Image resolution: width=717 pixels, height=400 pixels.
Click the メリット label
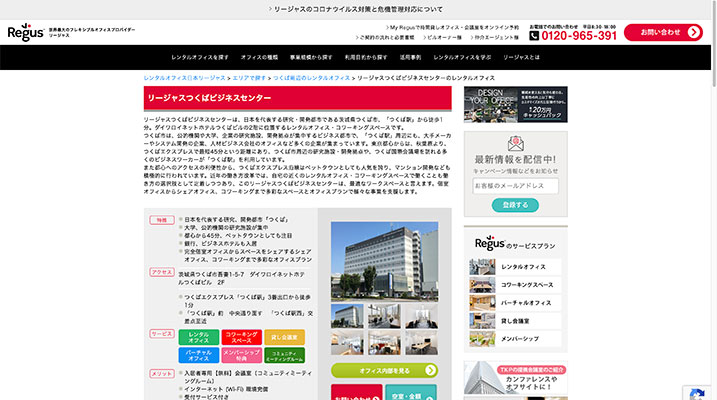tap(162, 373)
